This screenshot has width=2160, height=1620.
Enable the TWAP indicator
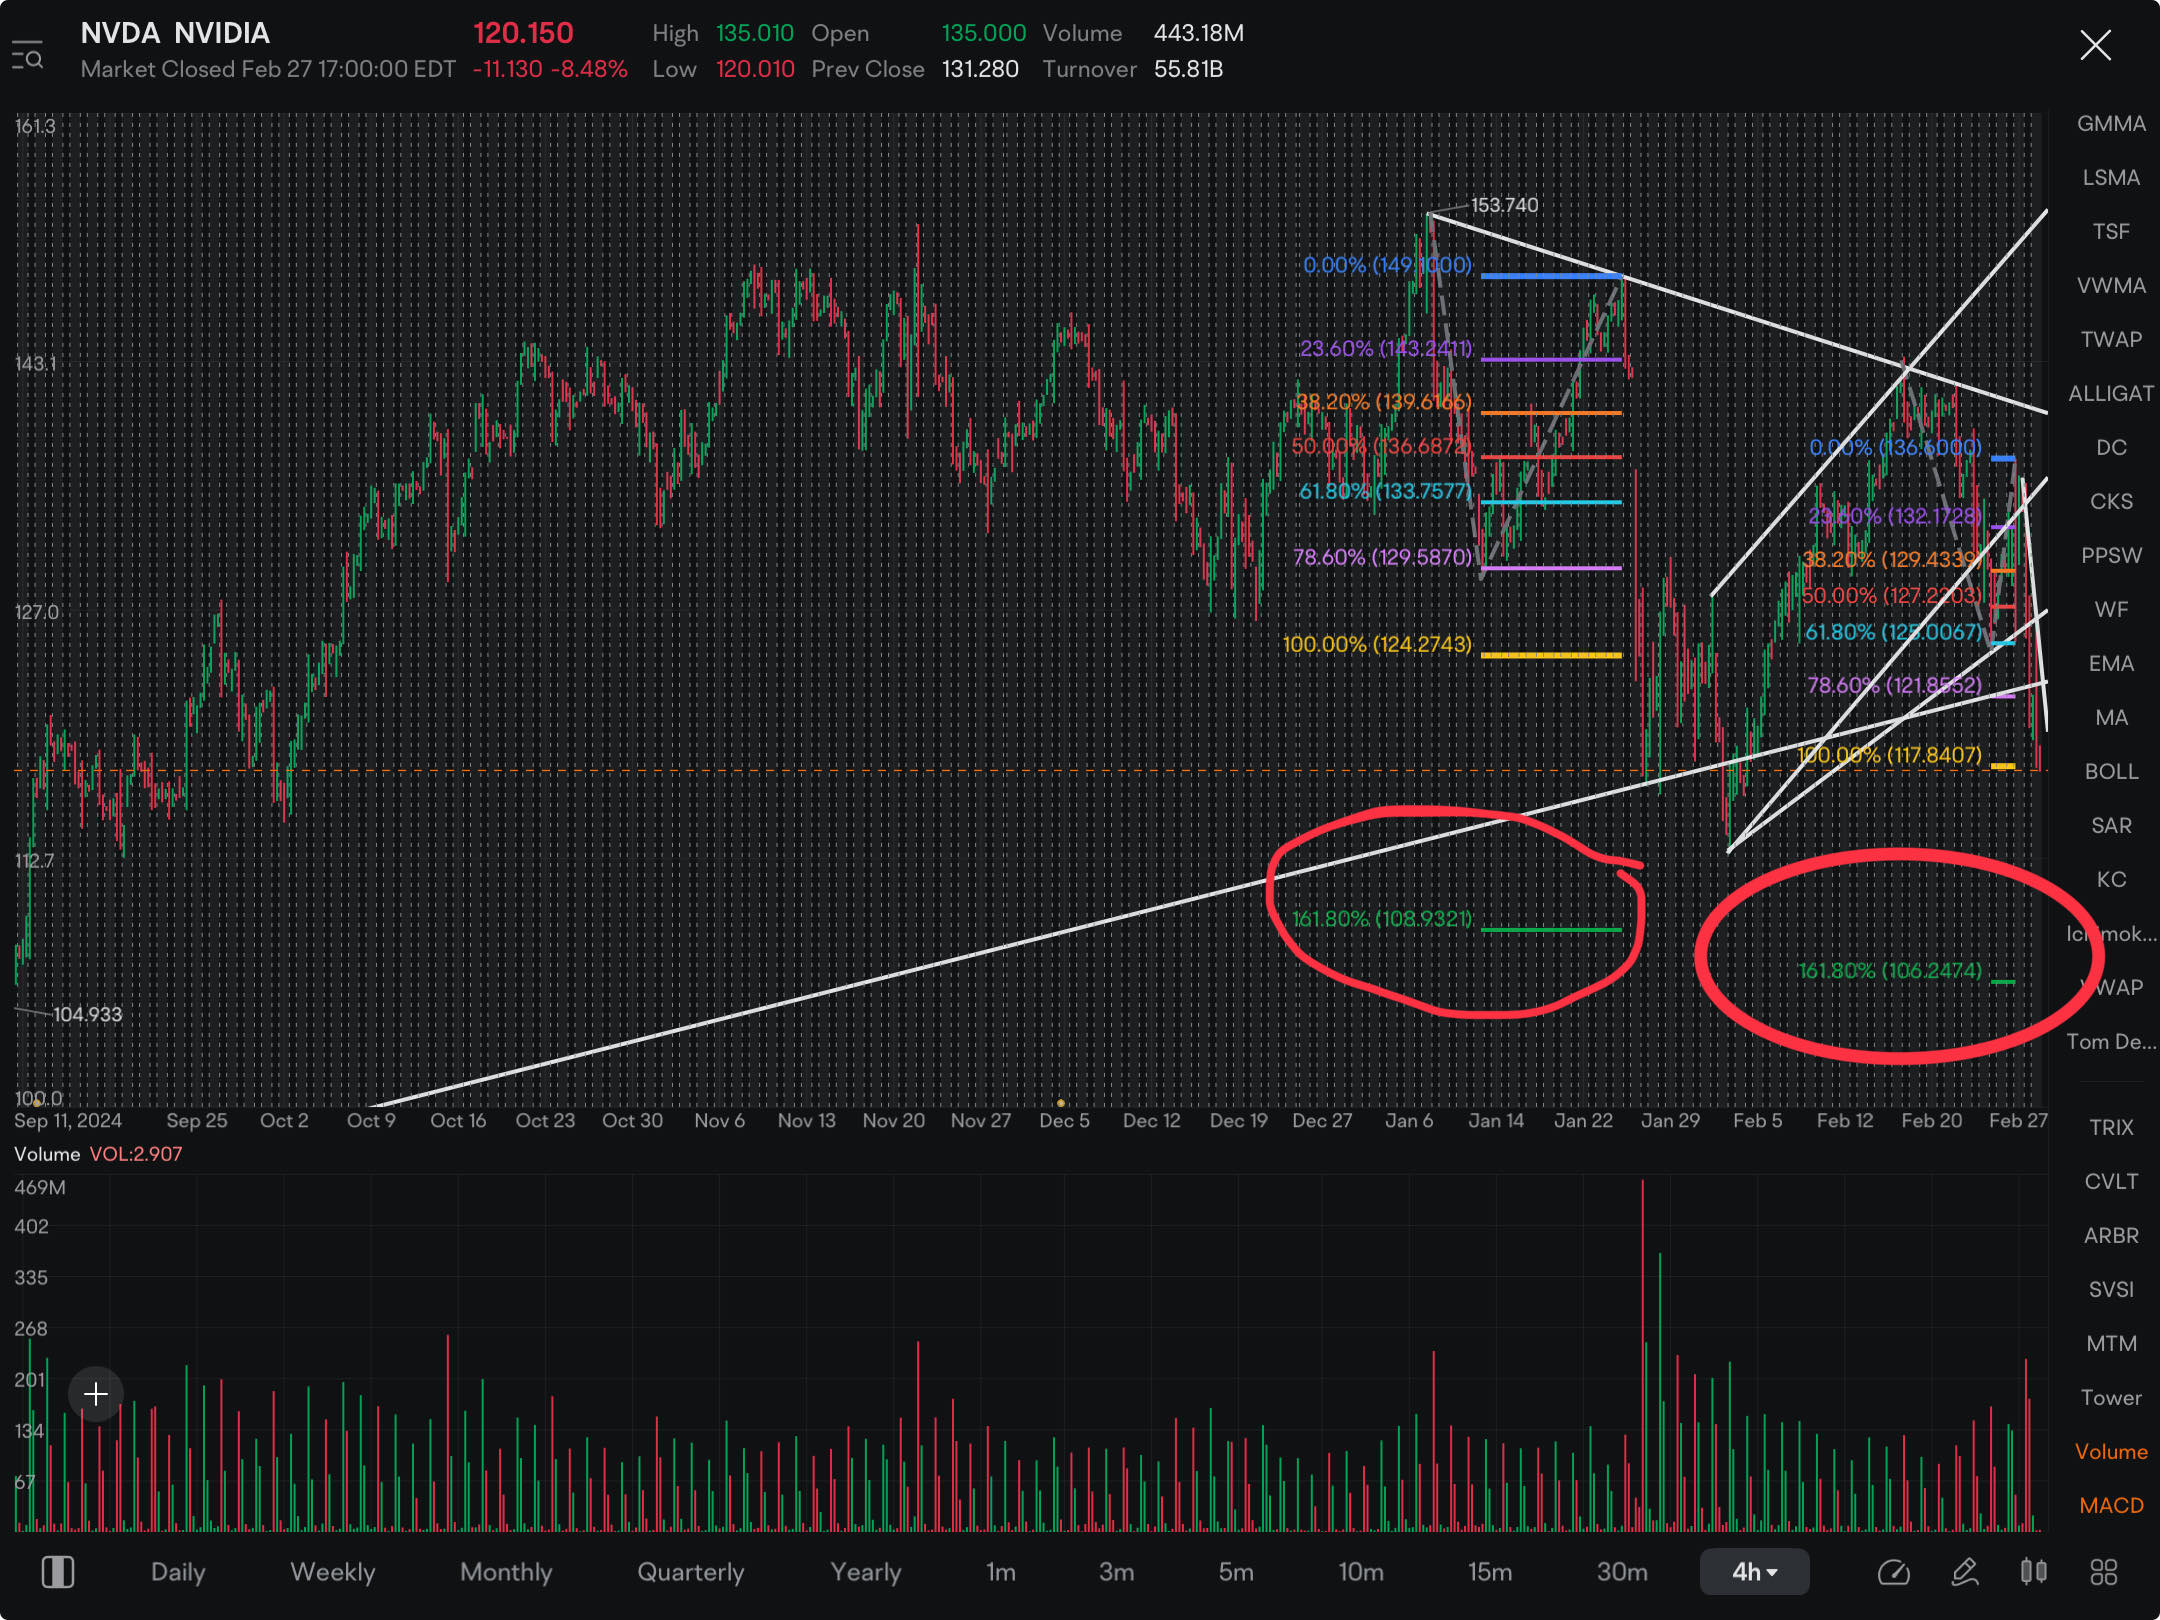tap(2111, 339)
